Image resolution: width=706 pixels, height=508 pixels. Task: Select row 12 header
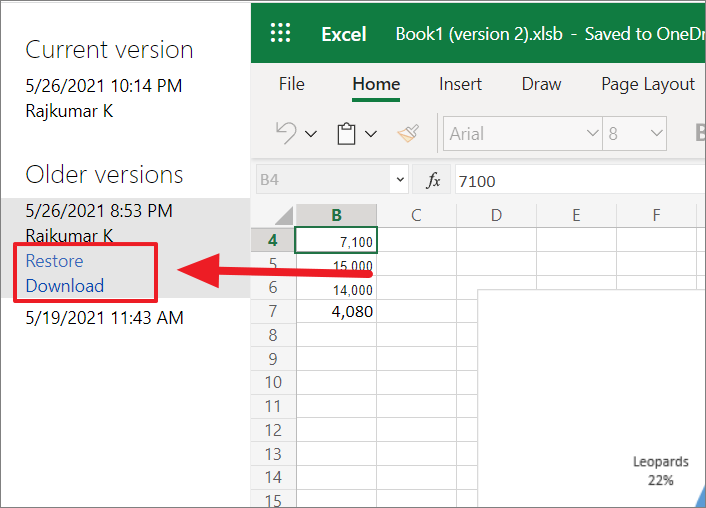(x=273, y=430)
